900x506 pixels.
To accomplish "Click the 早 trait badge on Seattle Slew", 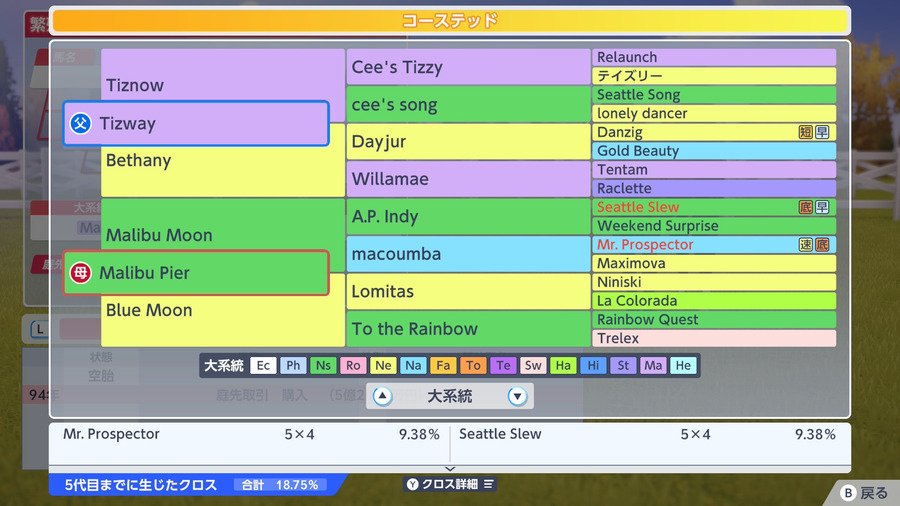I will (822, 207).
